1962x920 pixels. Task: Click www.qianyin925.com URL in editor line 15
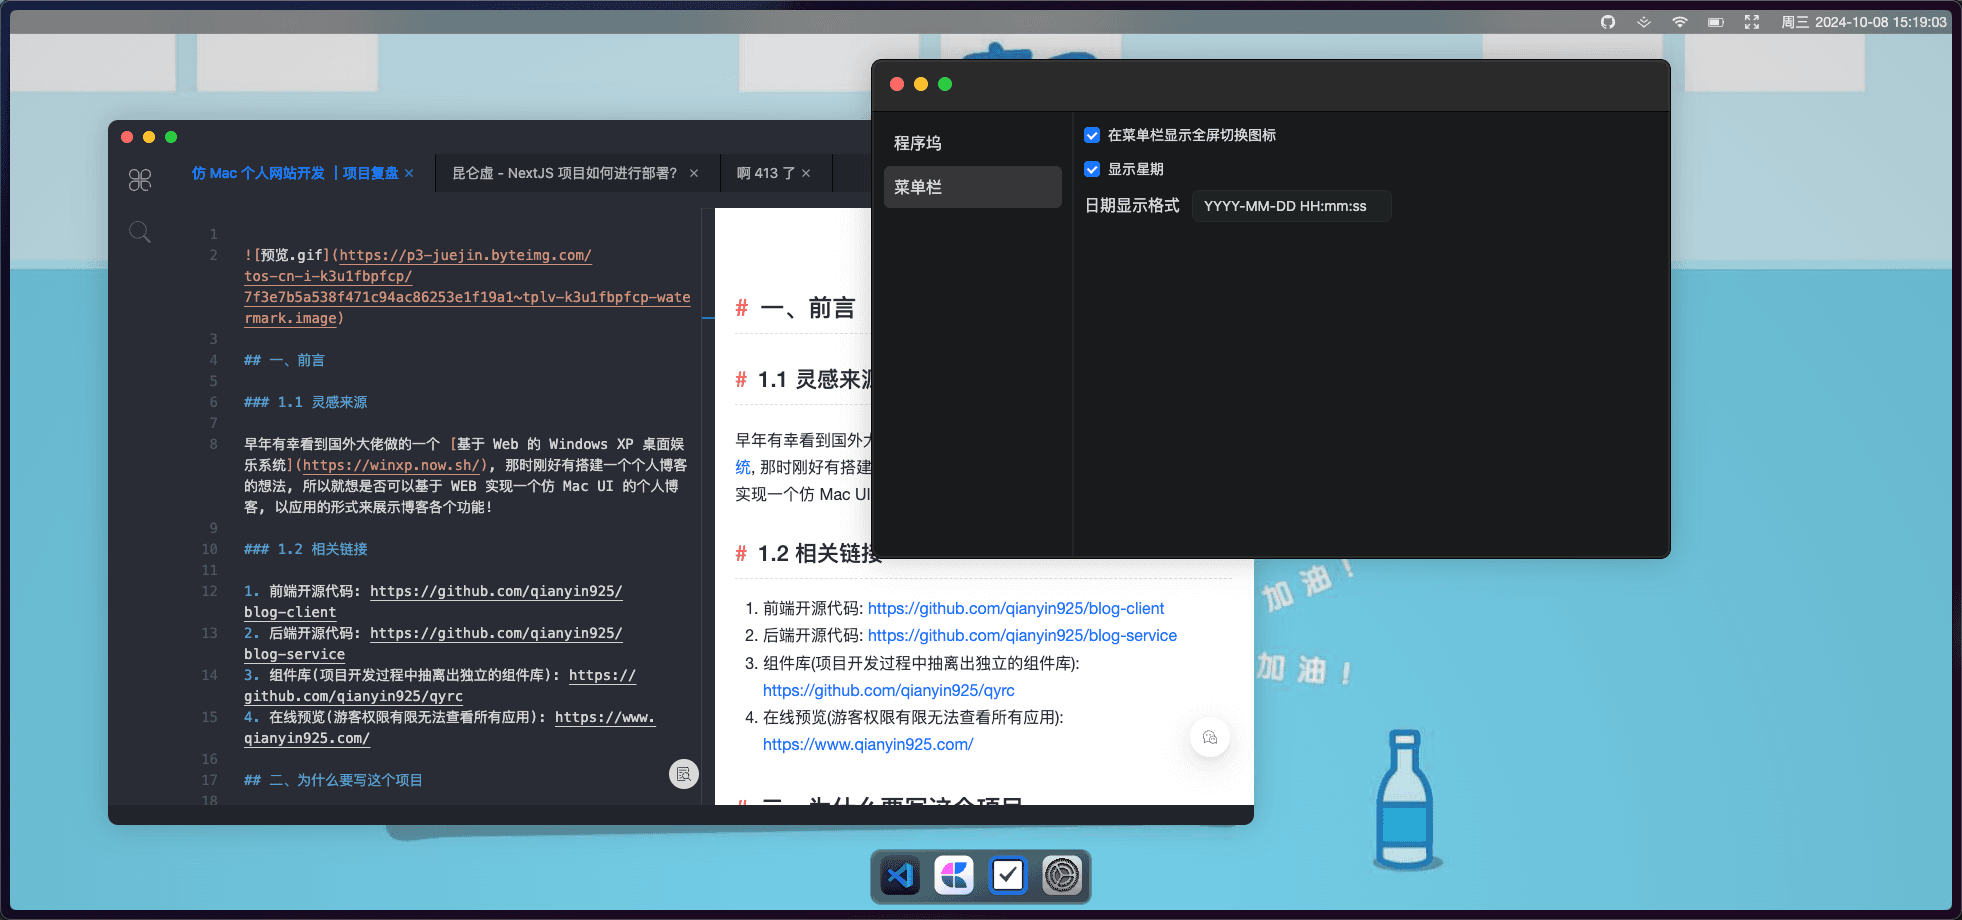click(605, 717)
